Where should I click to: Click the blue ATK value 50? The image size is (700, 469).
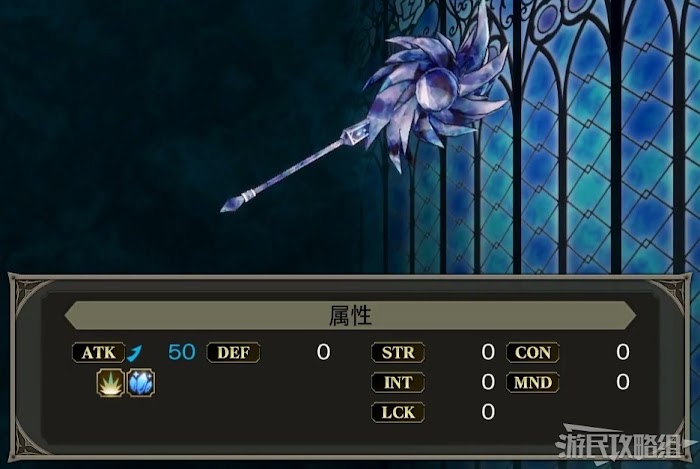pos(182,352)
